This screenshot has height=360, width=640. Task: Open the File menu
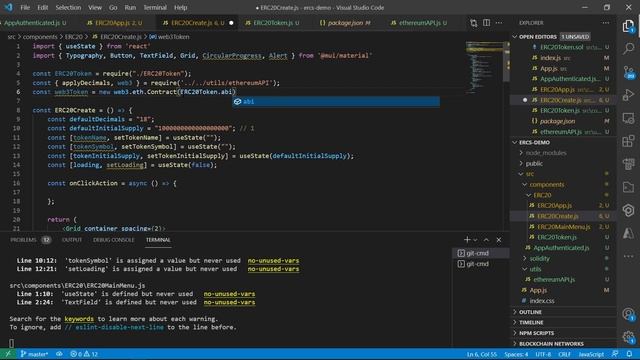coord(25,7)
